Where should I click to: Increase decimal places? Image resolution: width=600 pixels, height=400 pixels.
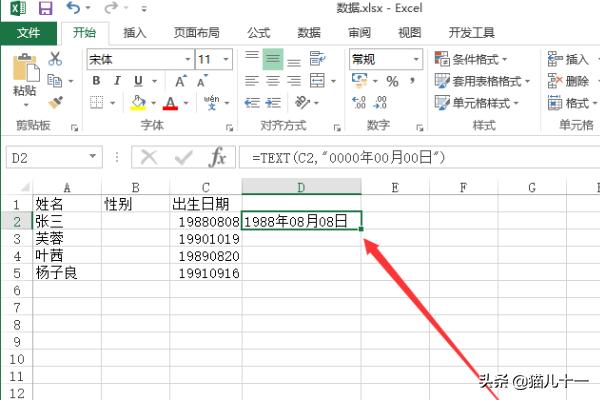point(359,102)
